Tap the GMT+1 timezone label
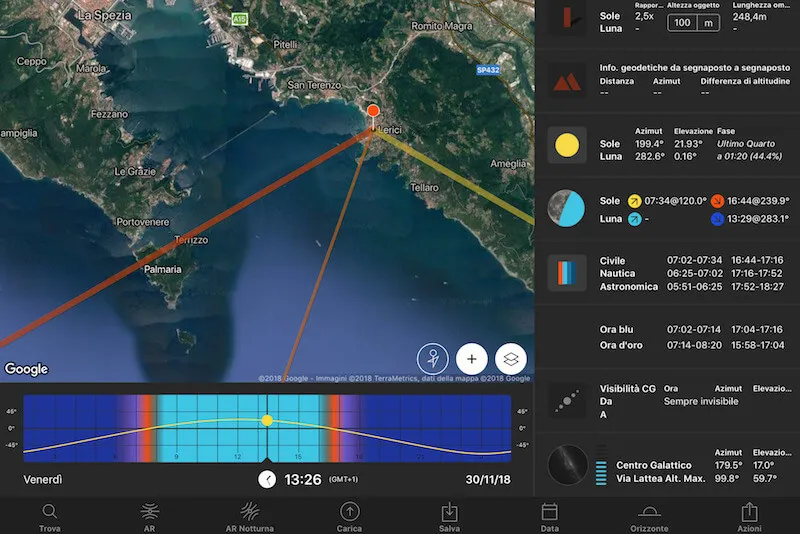This screenshot has height=534, width=800. (343, 479)
